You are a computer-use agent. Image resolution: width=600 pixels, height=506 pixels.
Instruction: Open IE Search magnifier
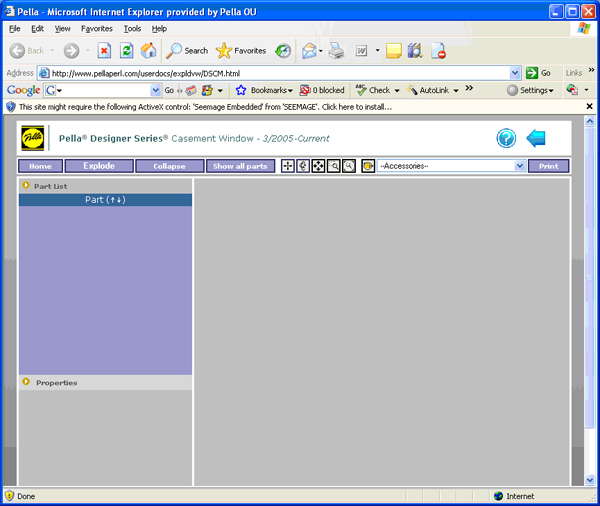click(x=187, y=51)
